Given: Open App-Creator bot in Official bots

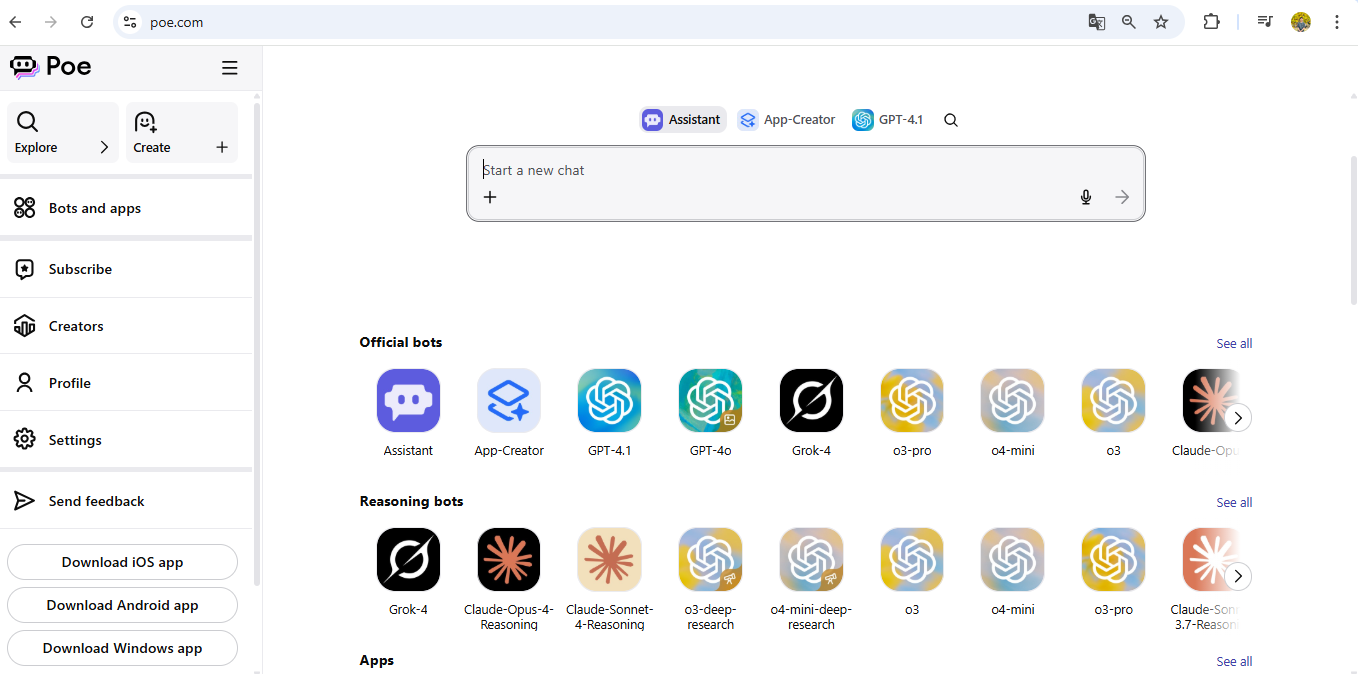Looking at the screenshot, I should (x=509, y=412).
